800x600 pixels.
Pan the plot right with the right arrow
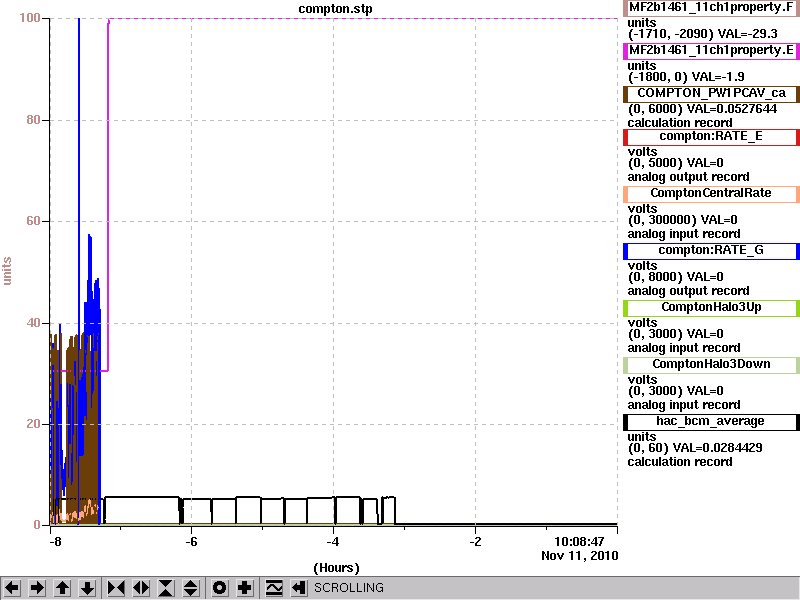(x=37, y=588)
